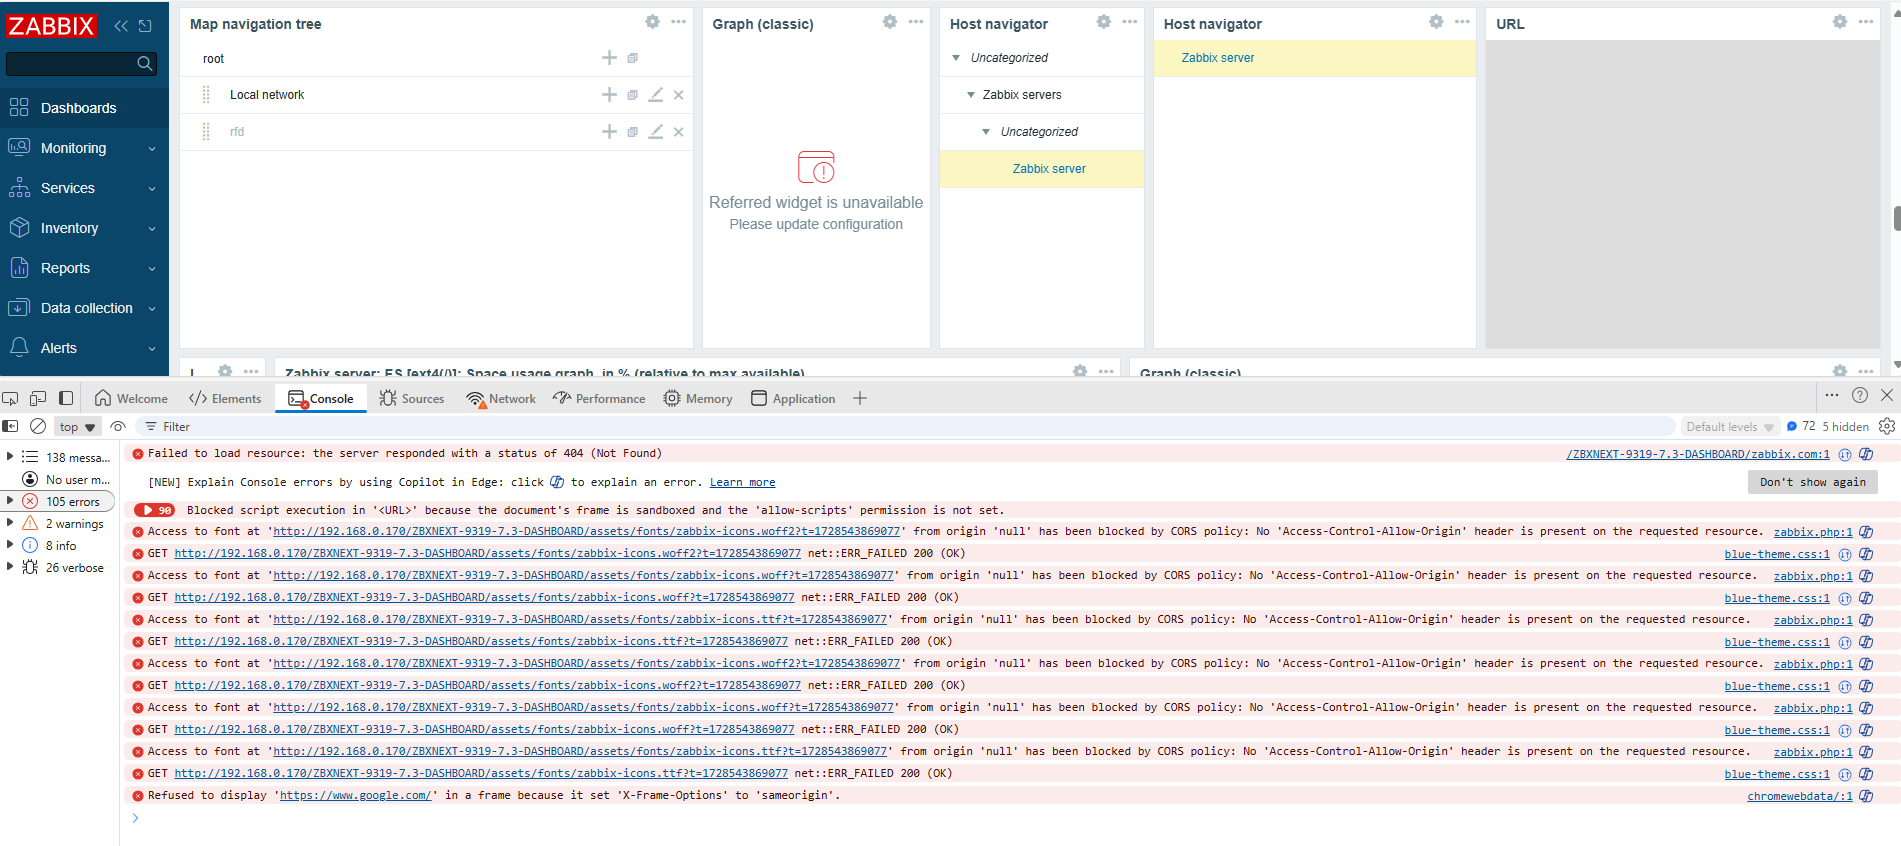Screen dimensions: 1901x846
Task: Switch to the Memory devtools tab
Action: click(x=698, y=398)
